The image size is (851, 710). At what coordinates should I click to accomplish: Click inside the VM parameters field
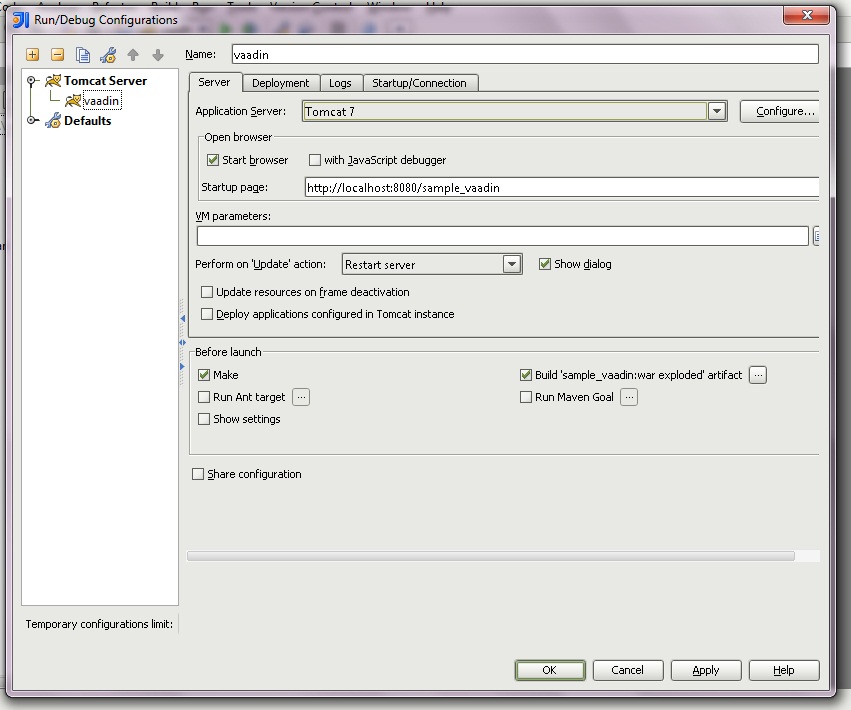pyautogui.click(x=500, y=236)
